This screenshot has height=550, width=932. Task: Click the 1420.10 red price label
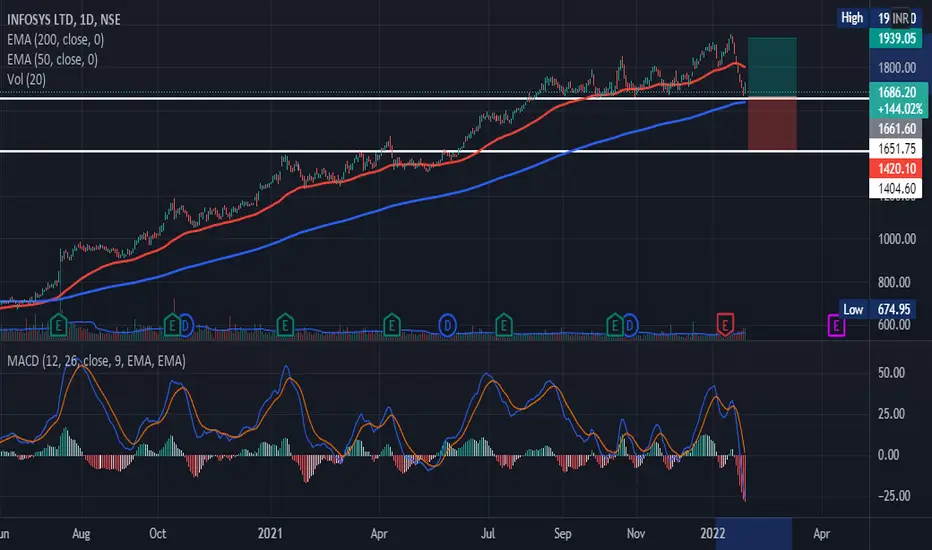point(896,168)
